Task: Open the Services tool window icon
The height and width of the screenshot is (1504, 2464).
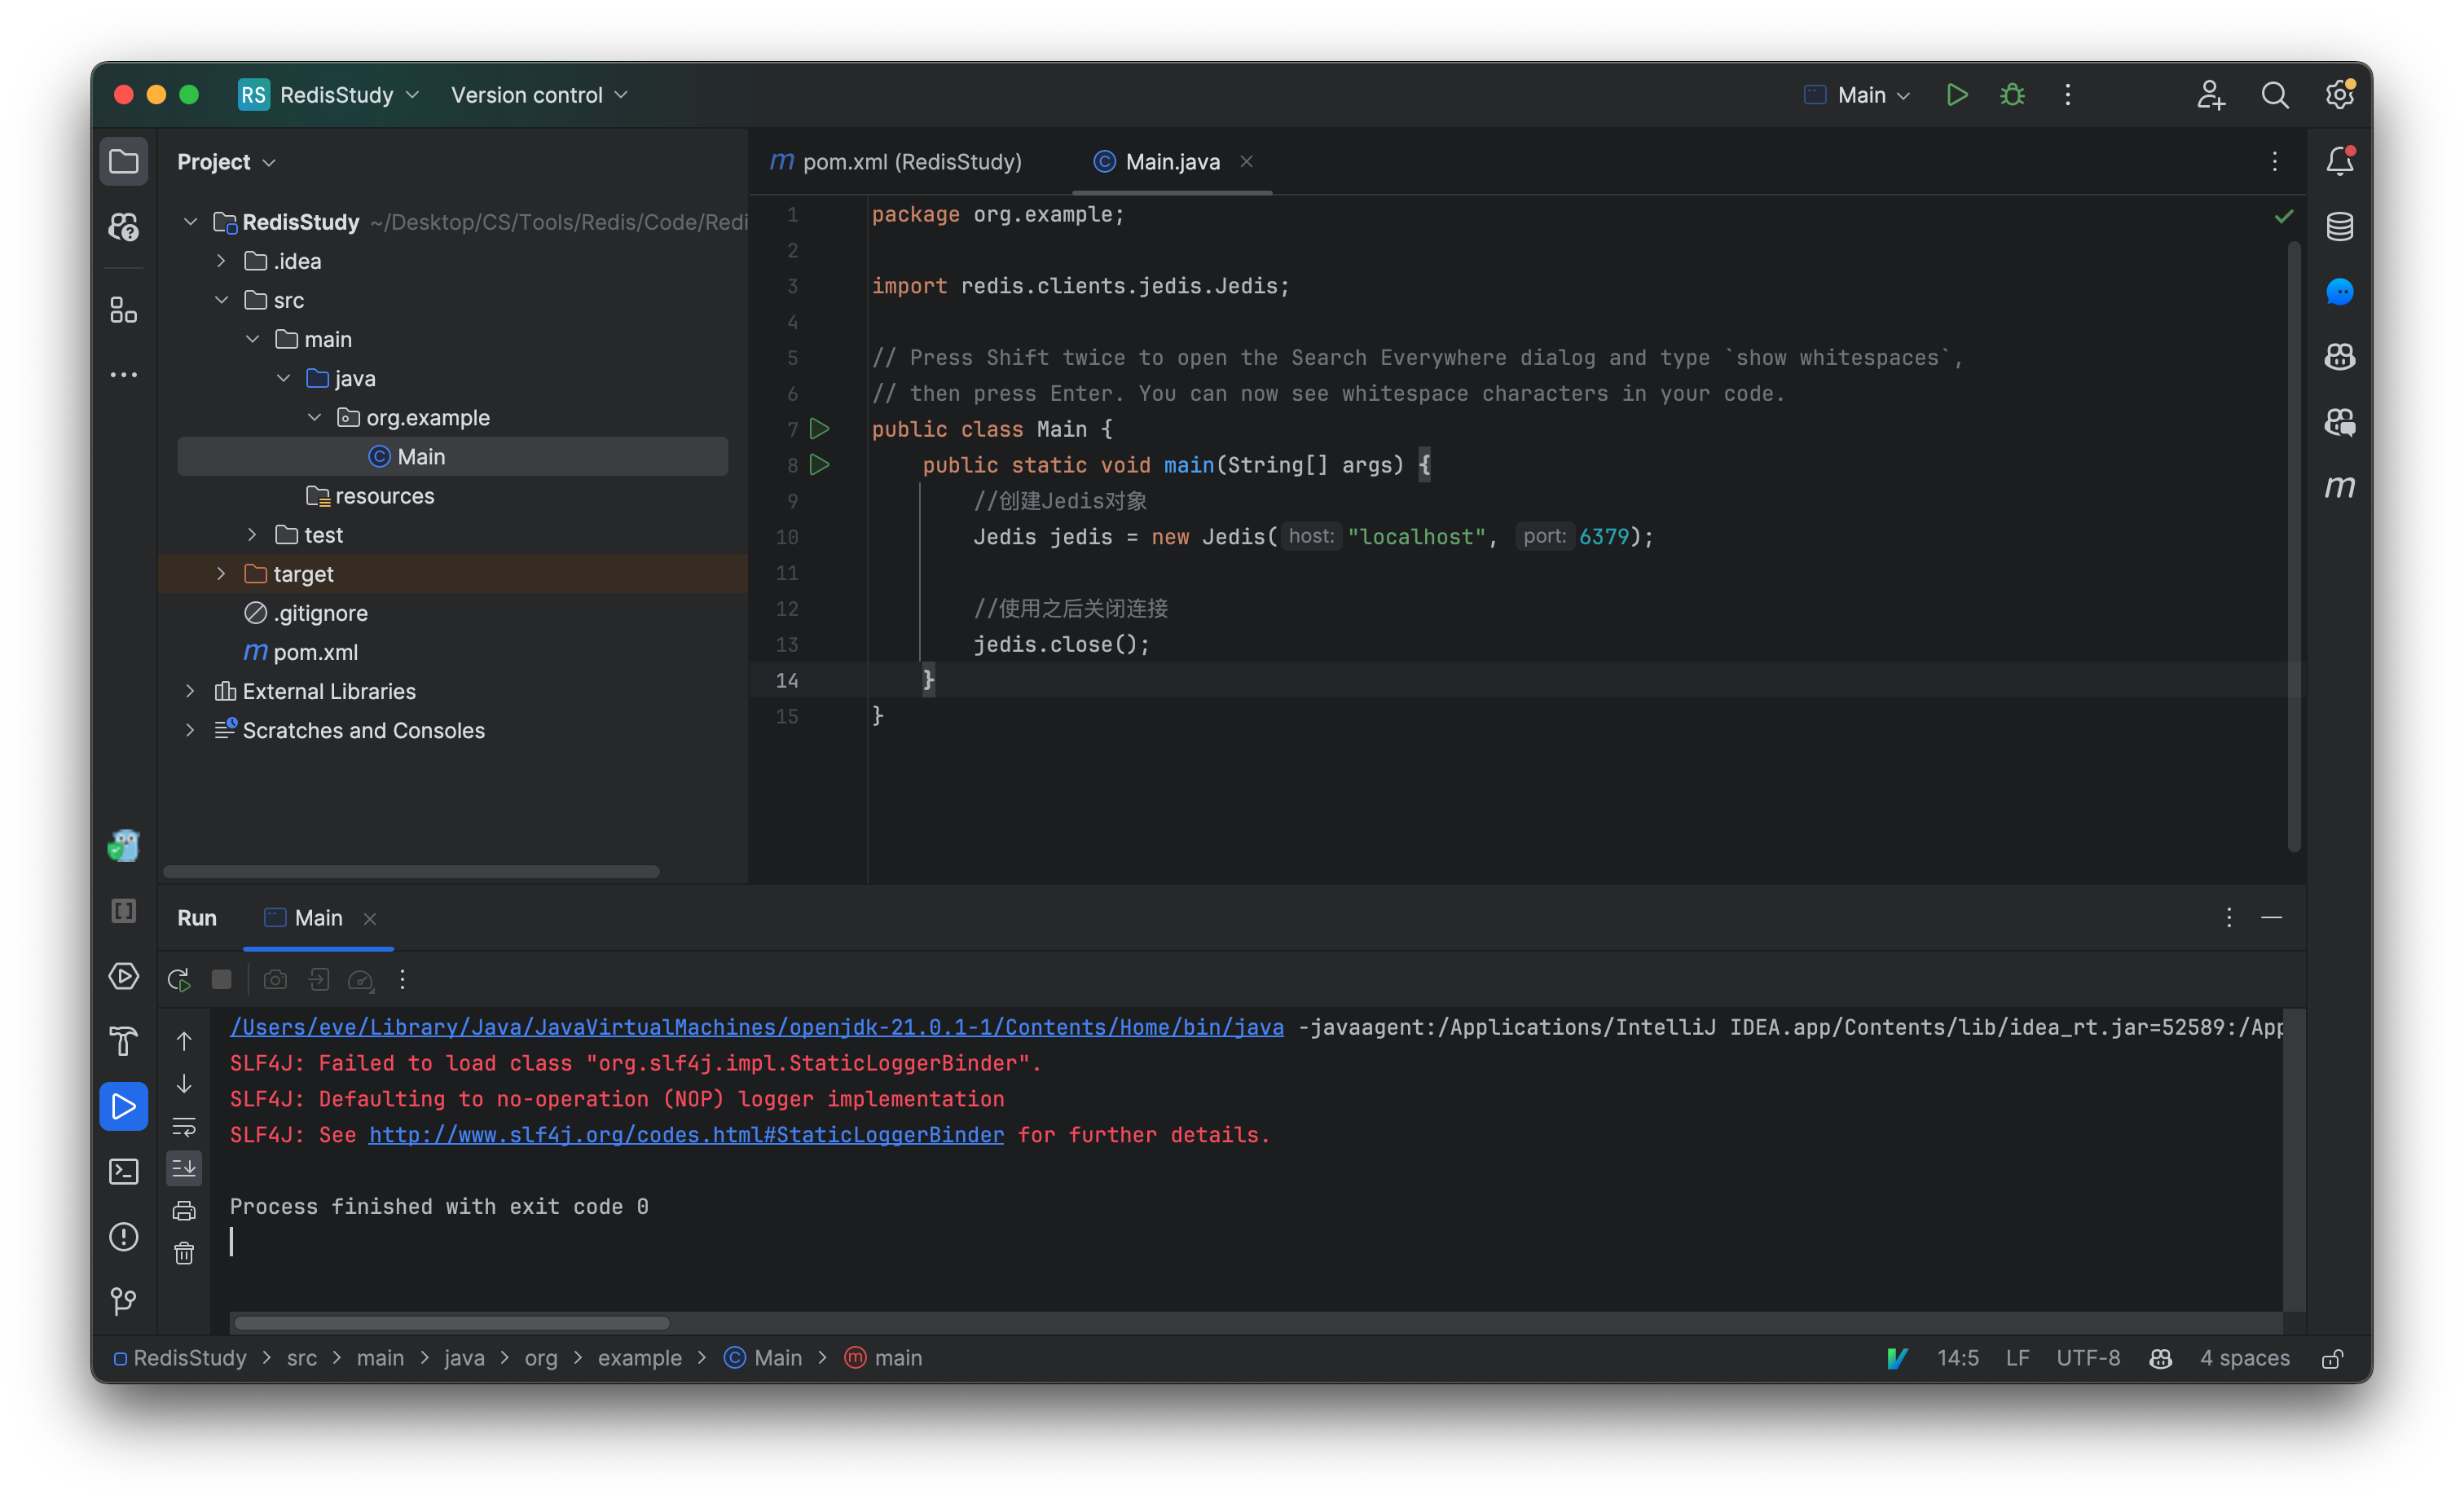Action: pos(123,975)
